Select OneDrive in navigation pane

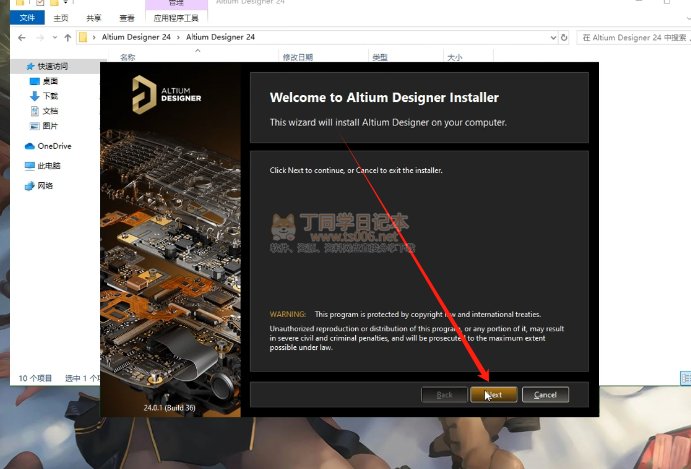(x=54, y=146)
